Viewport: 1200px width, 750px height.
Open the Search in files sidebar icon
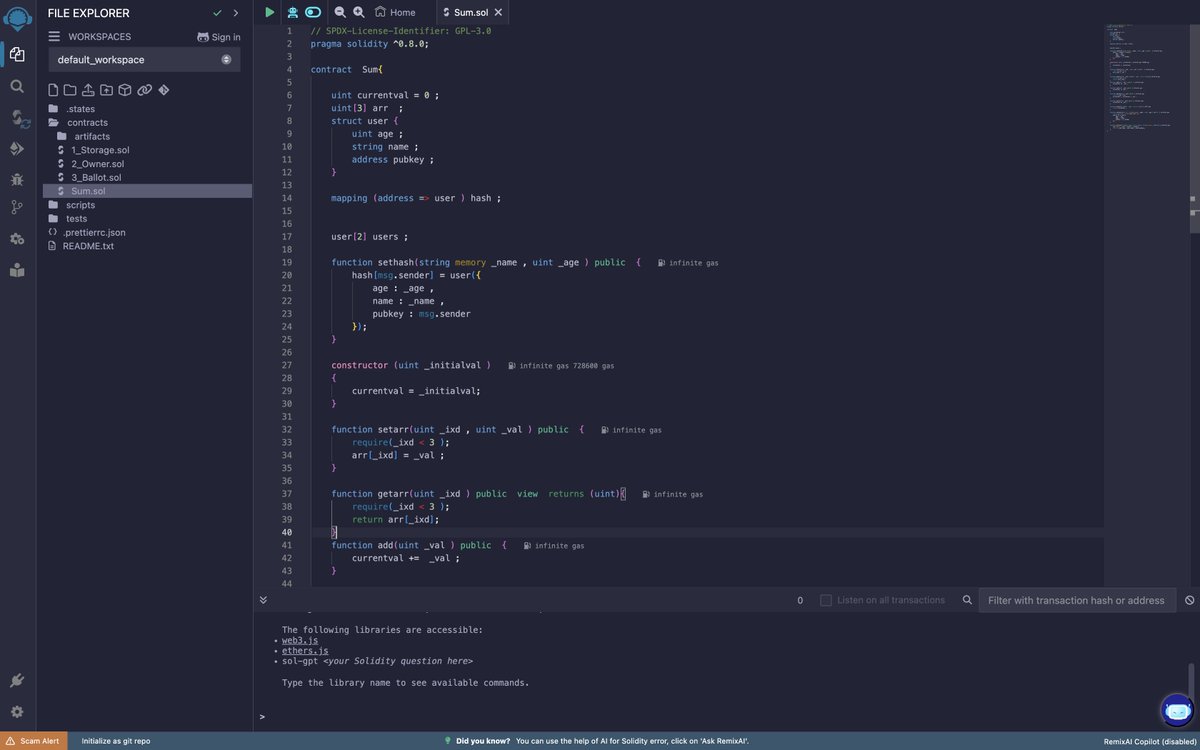[x=17, y=86]
